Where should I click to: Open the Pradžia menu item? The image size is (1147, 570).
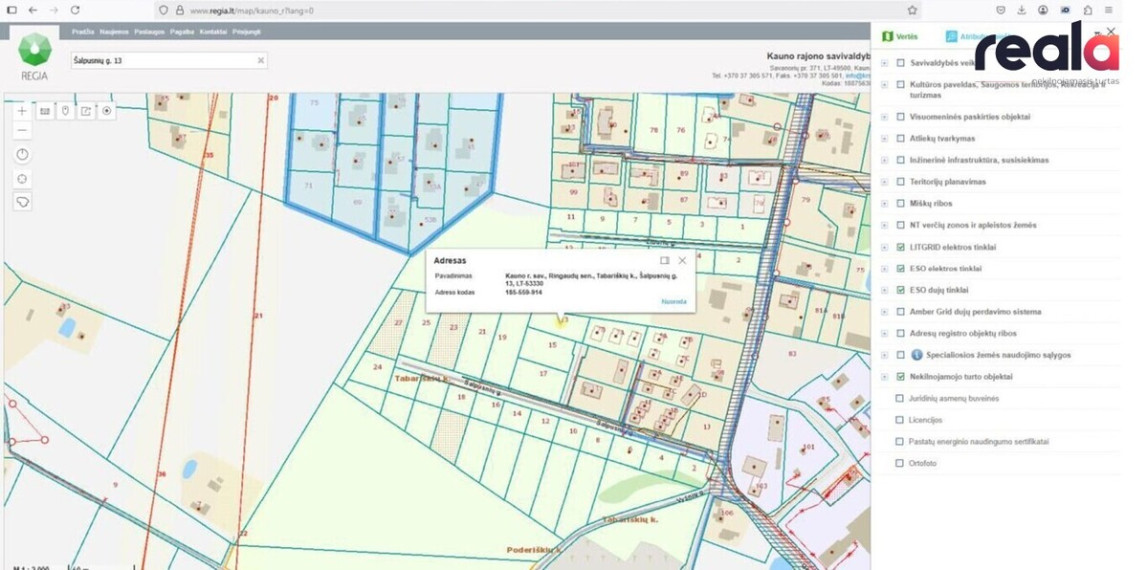click(83, 32)
